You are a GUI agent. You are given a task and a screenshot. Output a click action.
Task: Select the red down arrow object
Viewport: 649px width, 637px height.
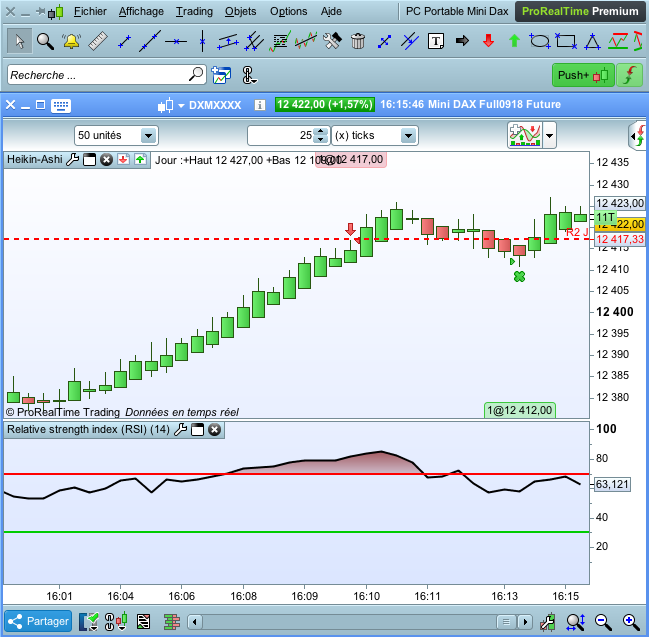pos(488,41)
